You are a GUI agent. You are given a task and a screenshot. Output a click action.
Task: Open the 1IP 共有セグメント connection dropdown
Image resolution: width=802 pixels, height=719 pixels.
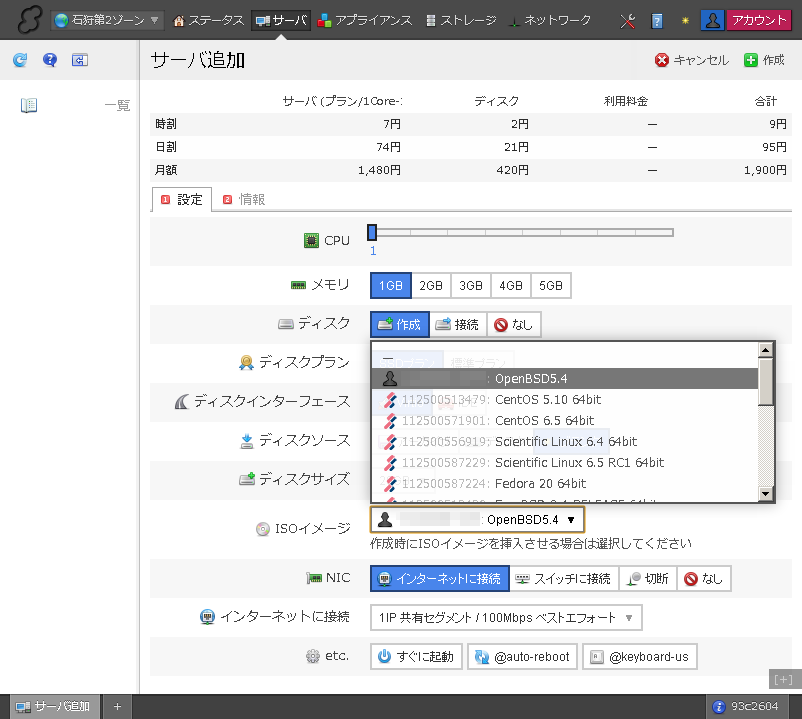505,617
